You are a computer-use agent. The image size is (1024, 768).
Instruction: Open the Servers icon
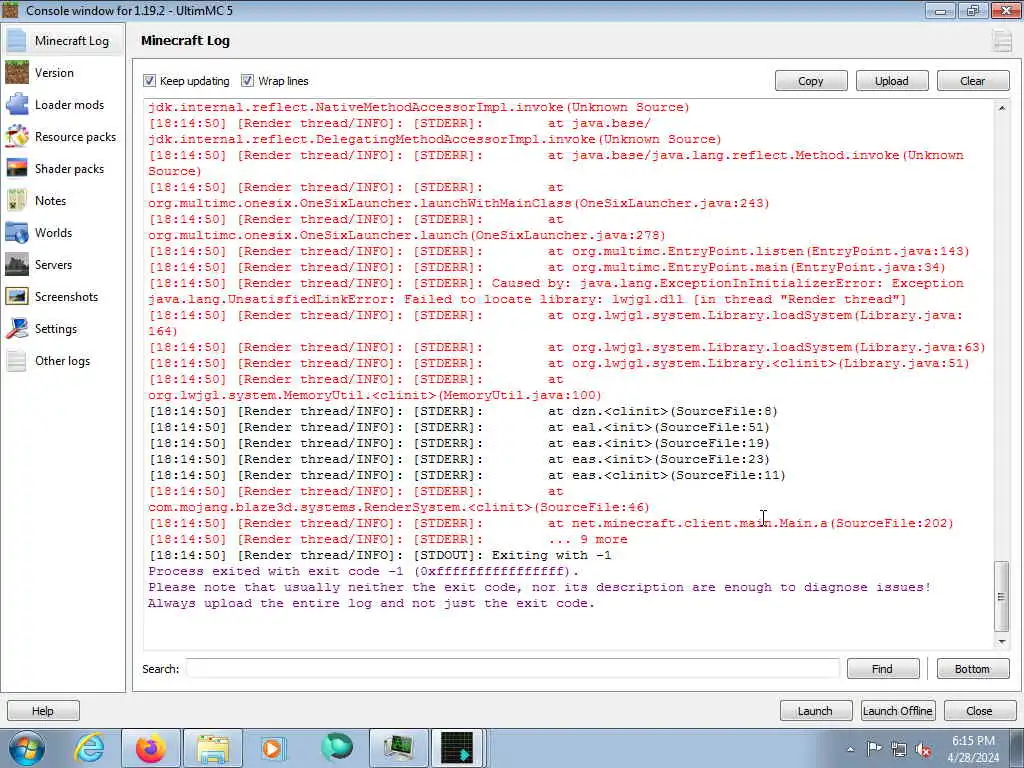pyautogui.click(x=17, y=264)
